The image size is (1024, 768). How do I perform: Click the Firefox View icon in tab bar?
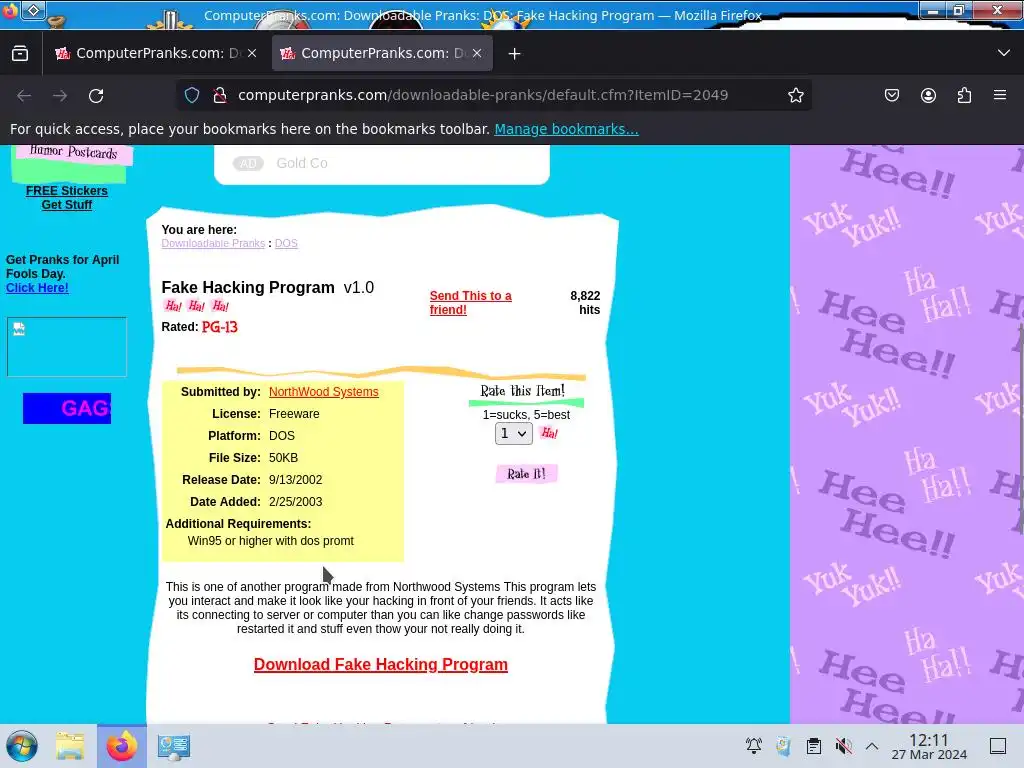pyautogui.click(x=20, y=54)
